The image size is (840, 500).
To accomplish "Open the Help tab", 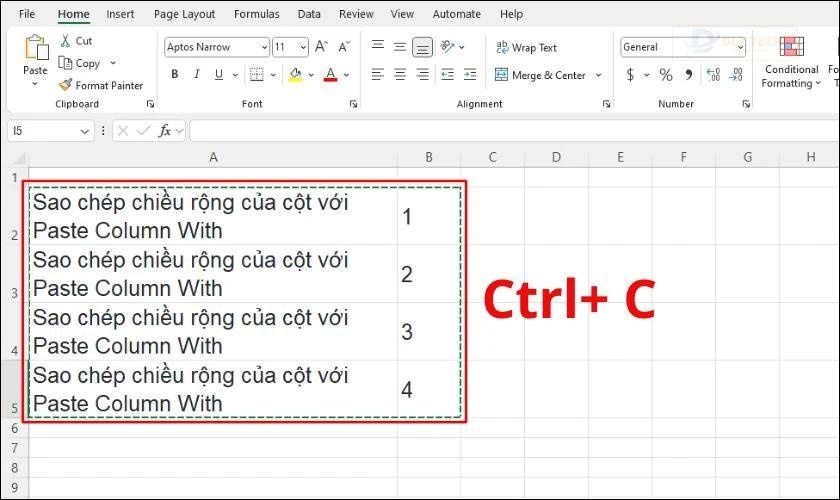I will click(511, 14).
